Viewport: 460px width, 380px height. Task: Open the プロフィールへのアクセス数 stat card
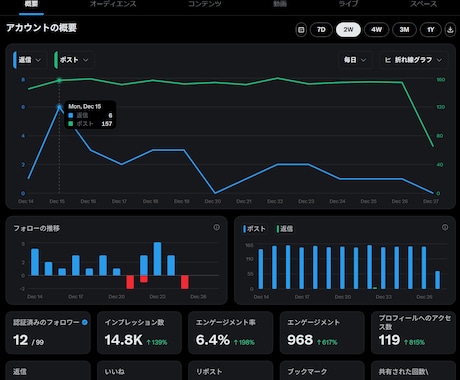tap(413, 333)
